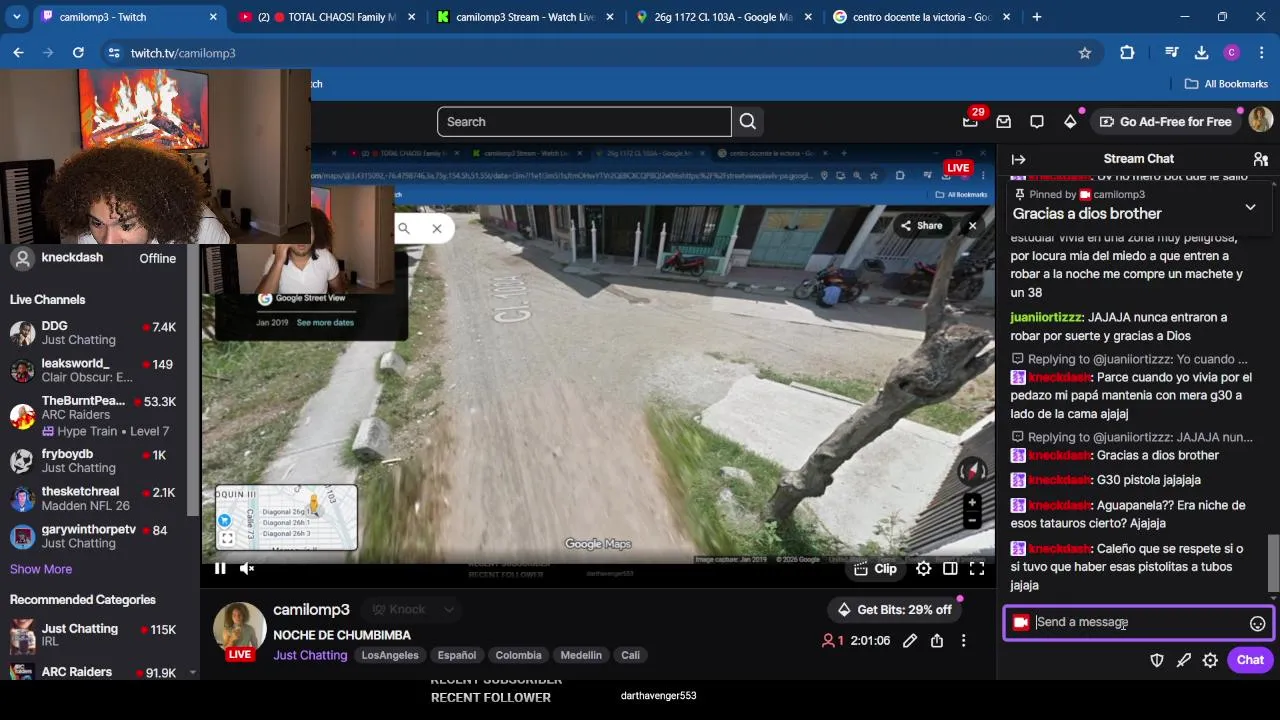Reload the Twitch page
Image resolution: width=1280 pixels, height=720 pixels.
pyautogui.click(x=78, y=53)
